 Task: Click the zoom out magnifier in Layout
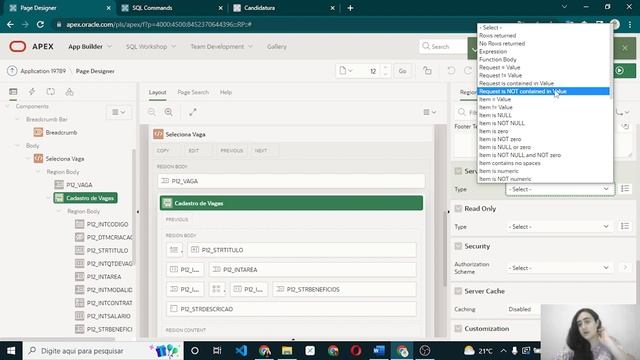(152, 112)
